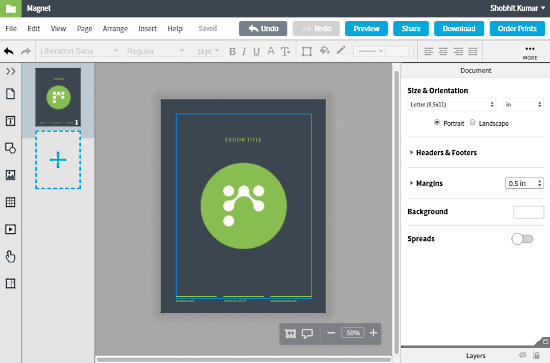550x363 pixels.
Task: Select the Text tool in sidebar
Action: coord(11,121)
